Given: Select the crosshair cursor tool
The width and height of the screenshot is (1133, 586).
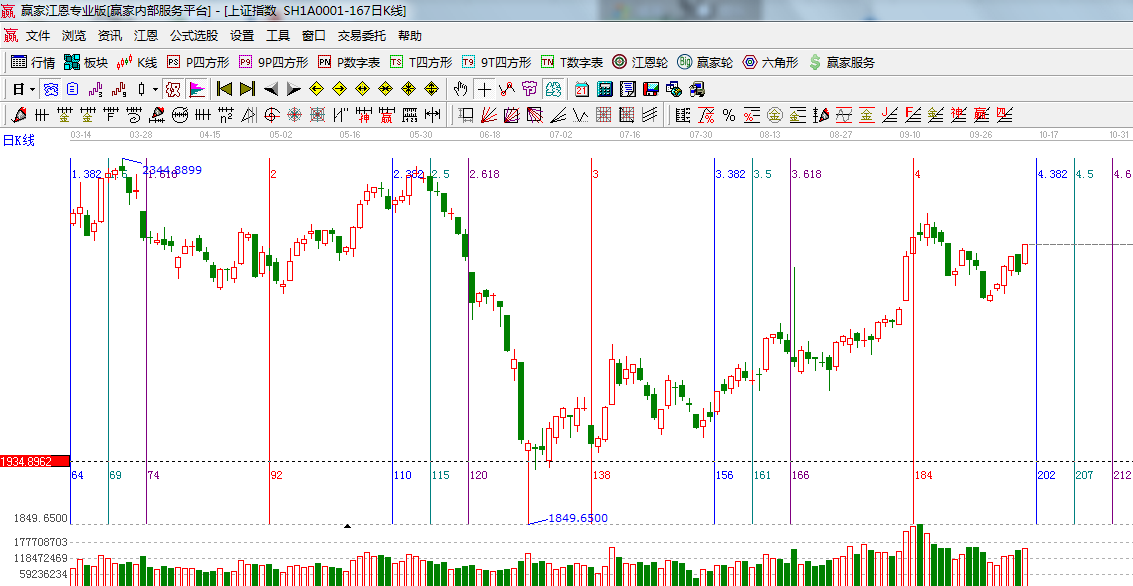Looking at the screenshot, I should coord(484,89).
